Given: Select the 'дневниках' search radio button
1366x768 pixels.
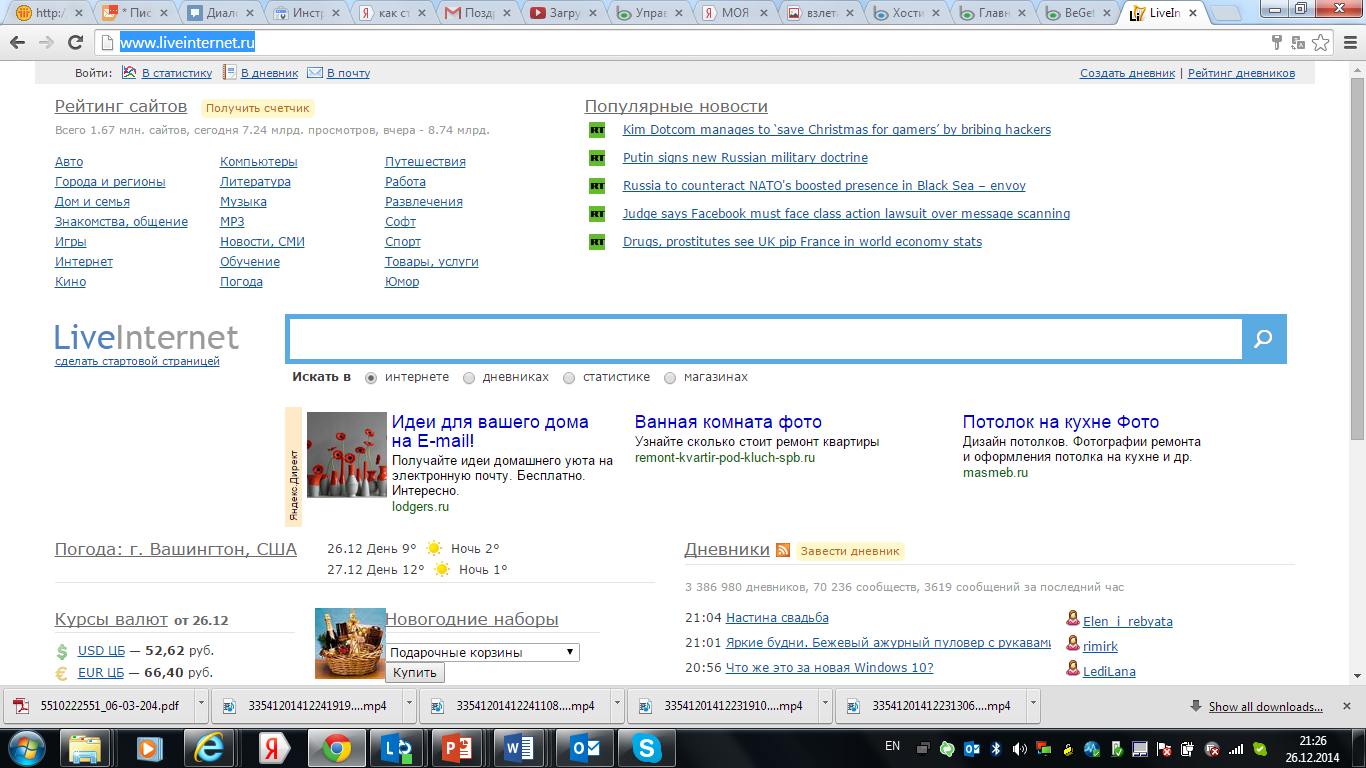Looking at the screenshot, I should (469, 378).
